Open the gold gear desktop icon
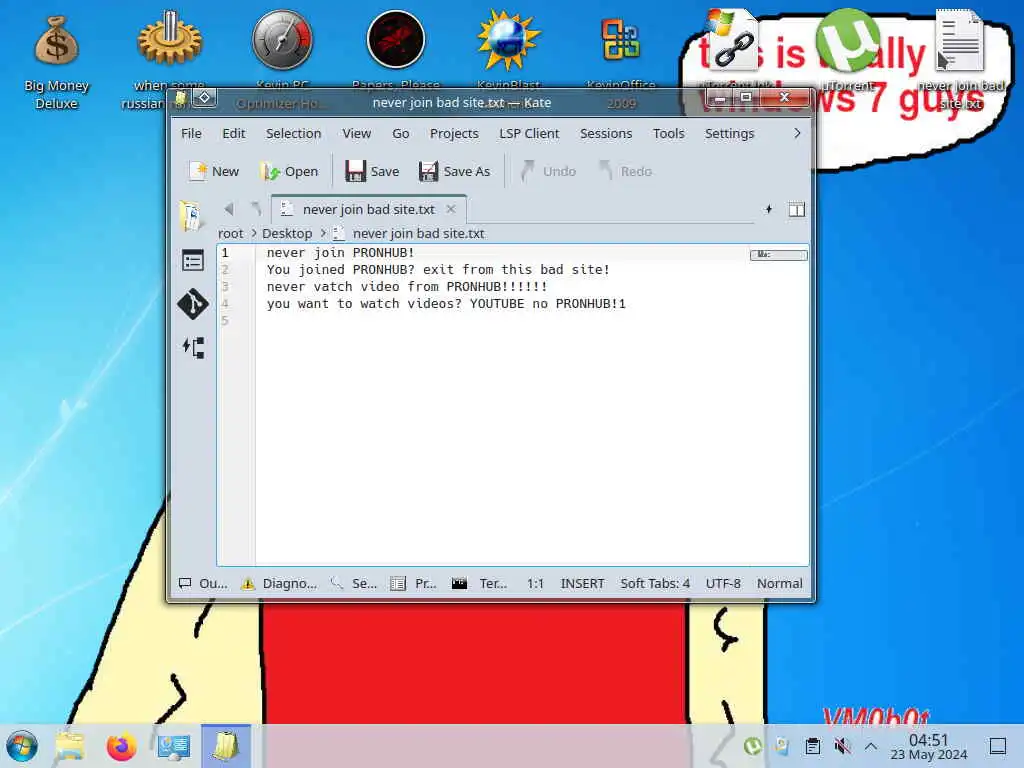 (x=169, y=59)
